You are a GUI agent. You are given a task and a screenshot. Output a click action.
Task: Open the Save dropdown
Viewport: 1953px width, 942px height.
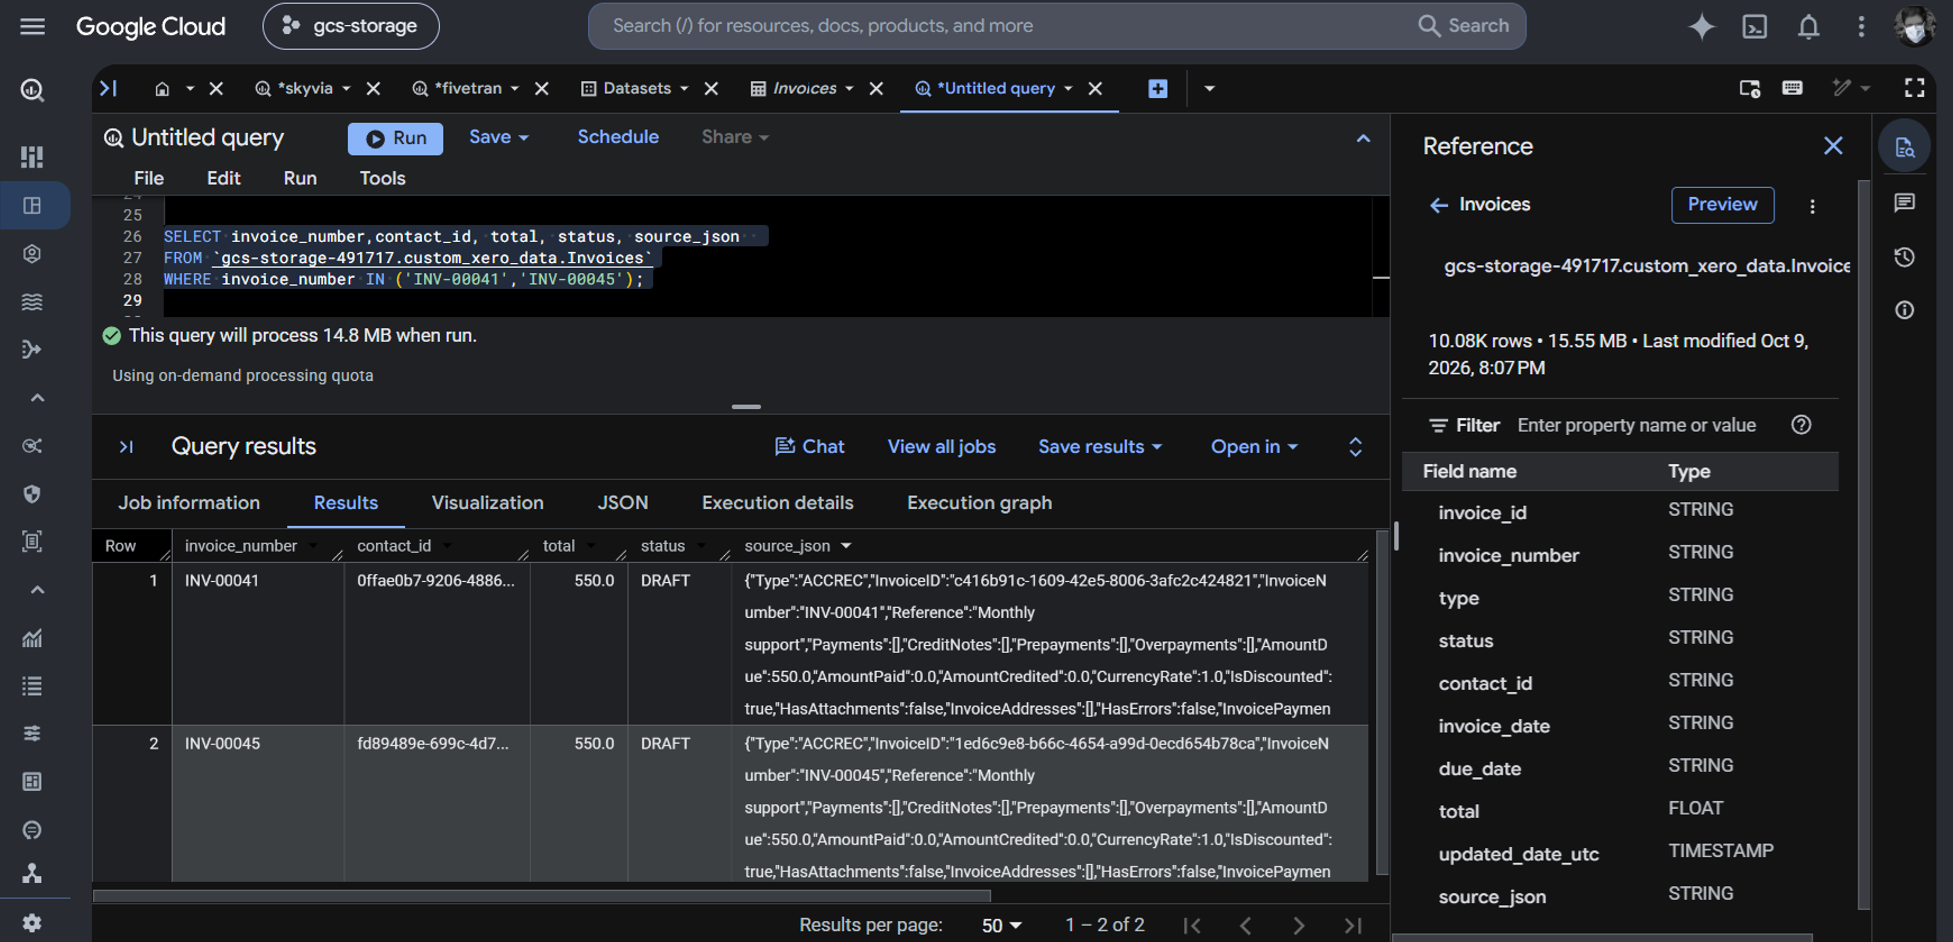click(498, 137)
